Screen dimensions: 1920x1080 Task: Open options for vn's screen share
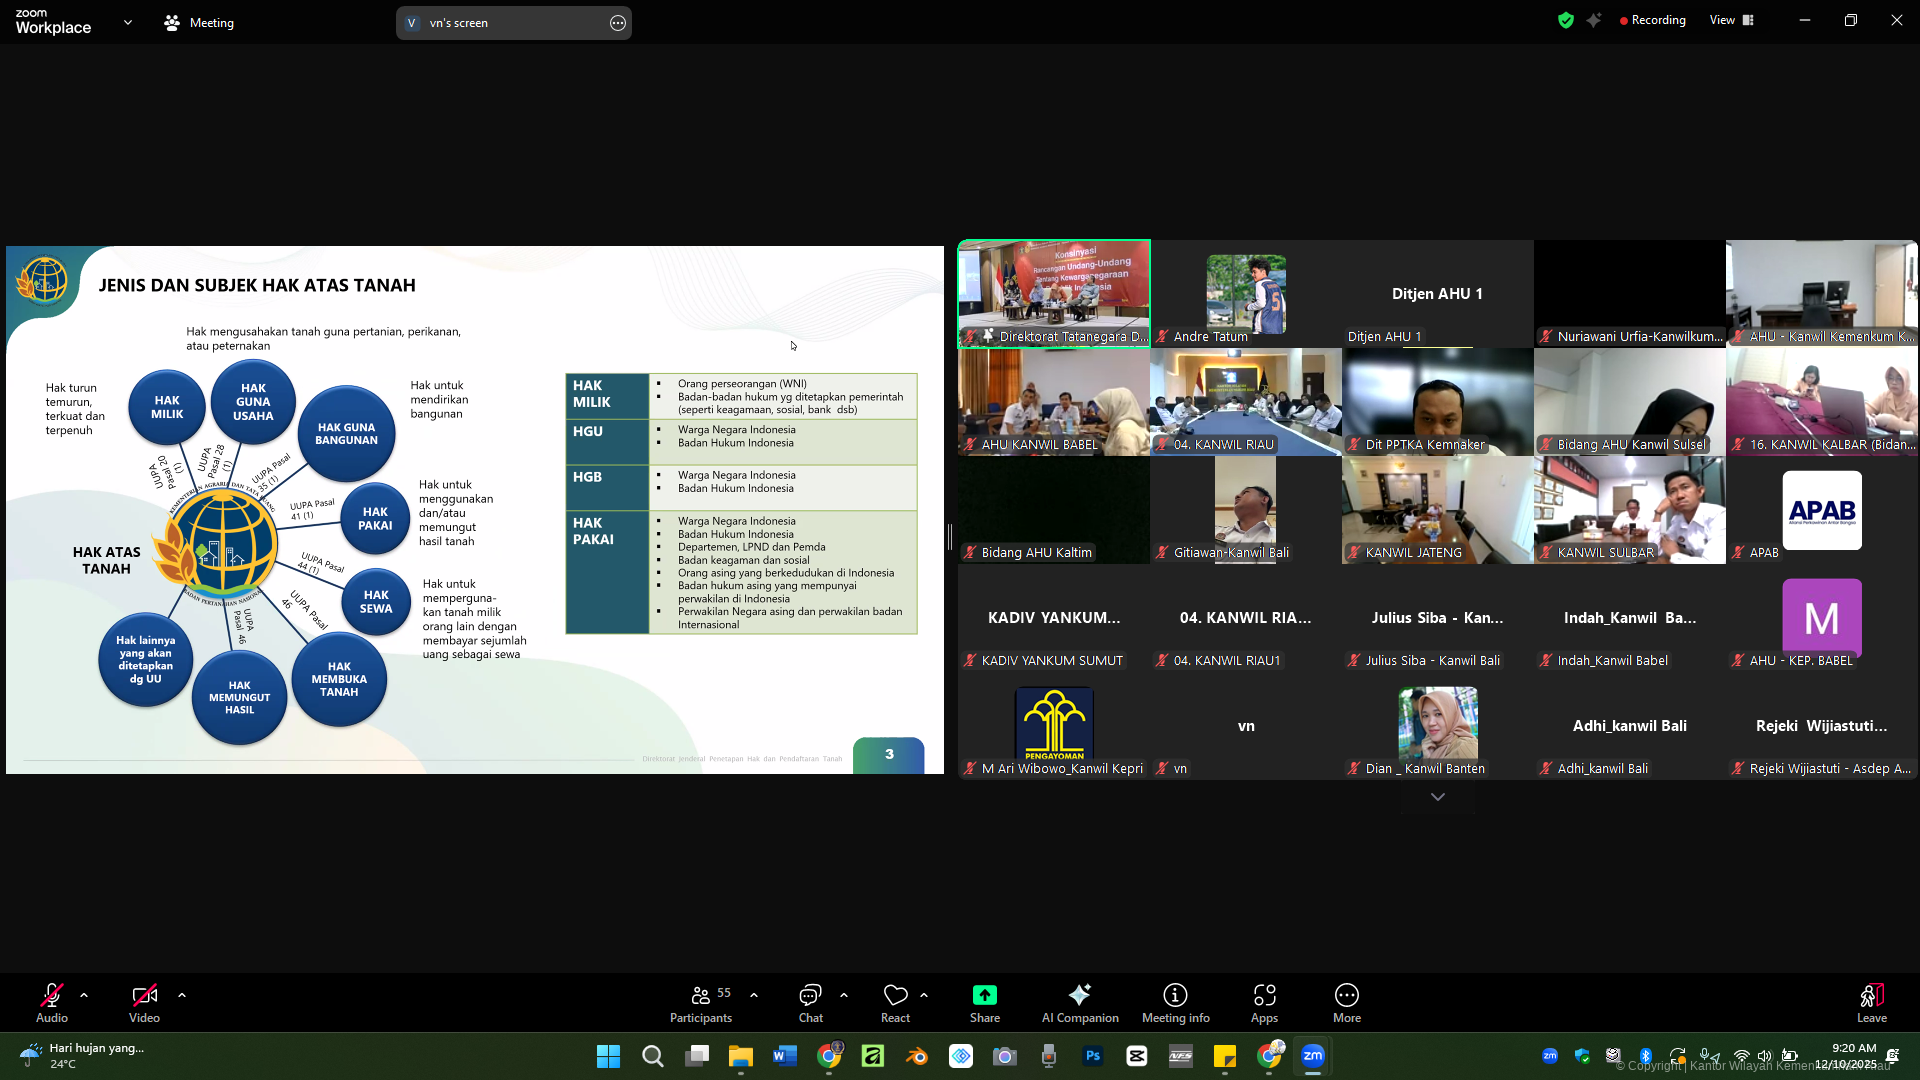tap(617, 23)
